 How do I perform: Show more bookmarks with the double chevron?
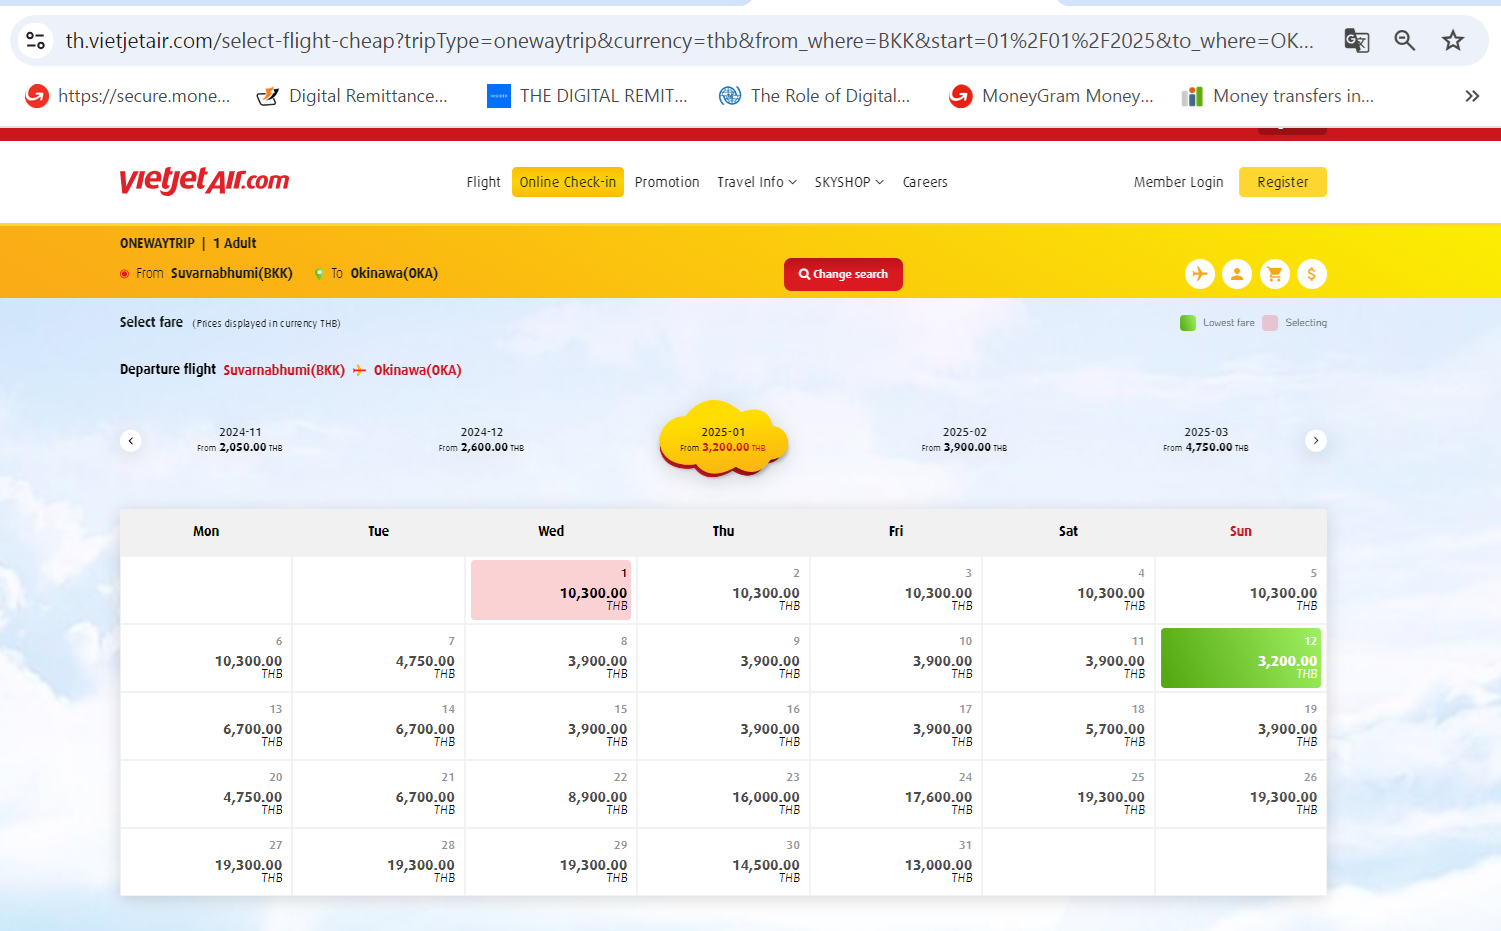click(x=1472, y=96)
